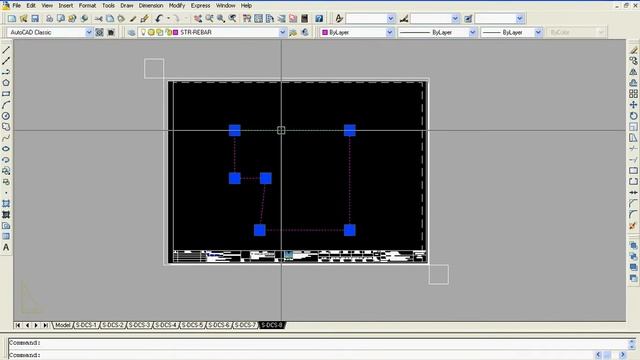Open the table style dropdown
640x360 pixels.
pyautogui.click(x=520, y=18)
